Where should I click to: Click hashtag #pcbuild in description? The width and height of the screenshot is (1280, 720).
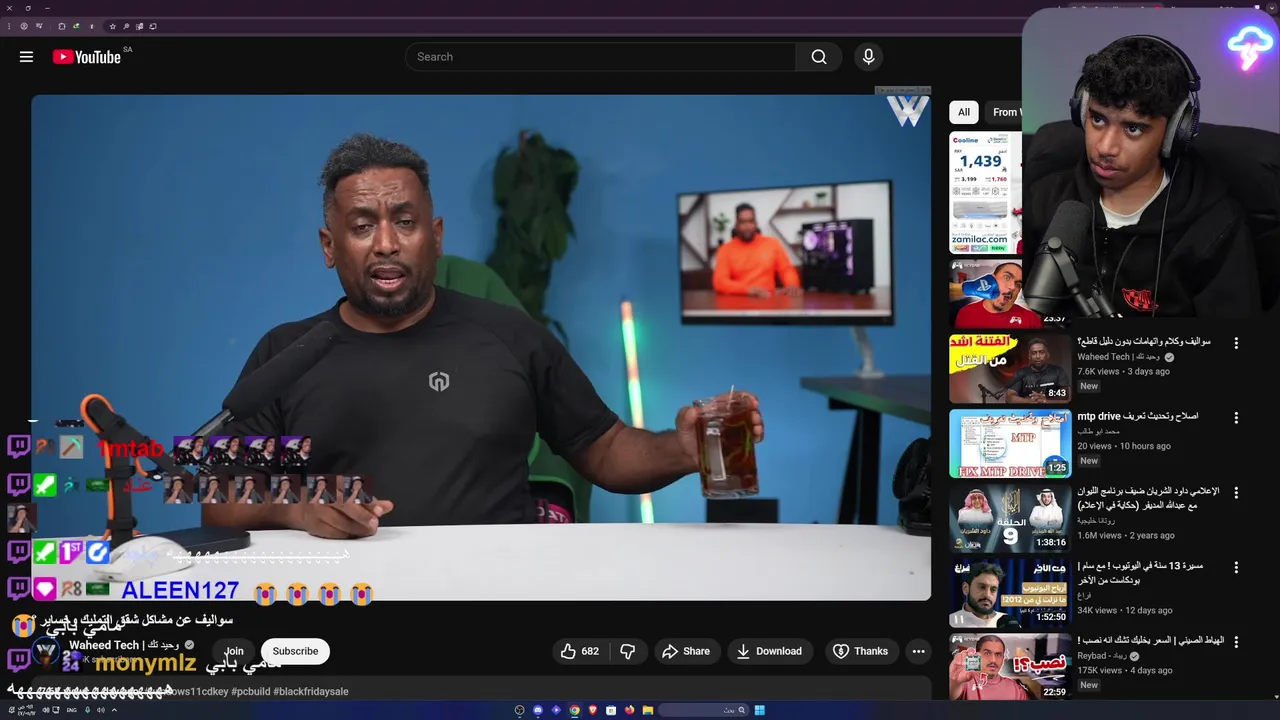(249, 691)
